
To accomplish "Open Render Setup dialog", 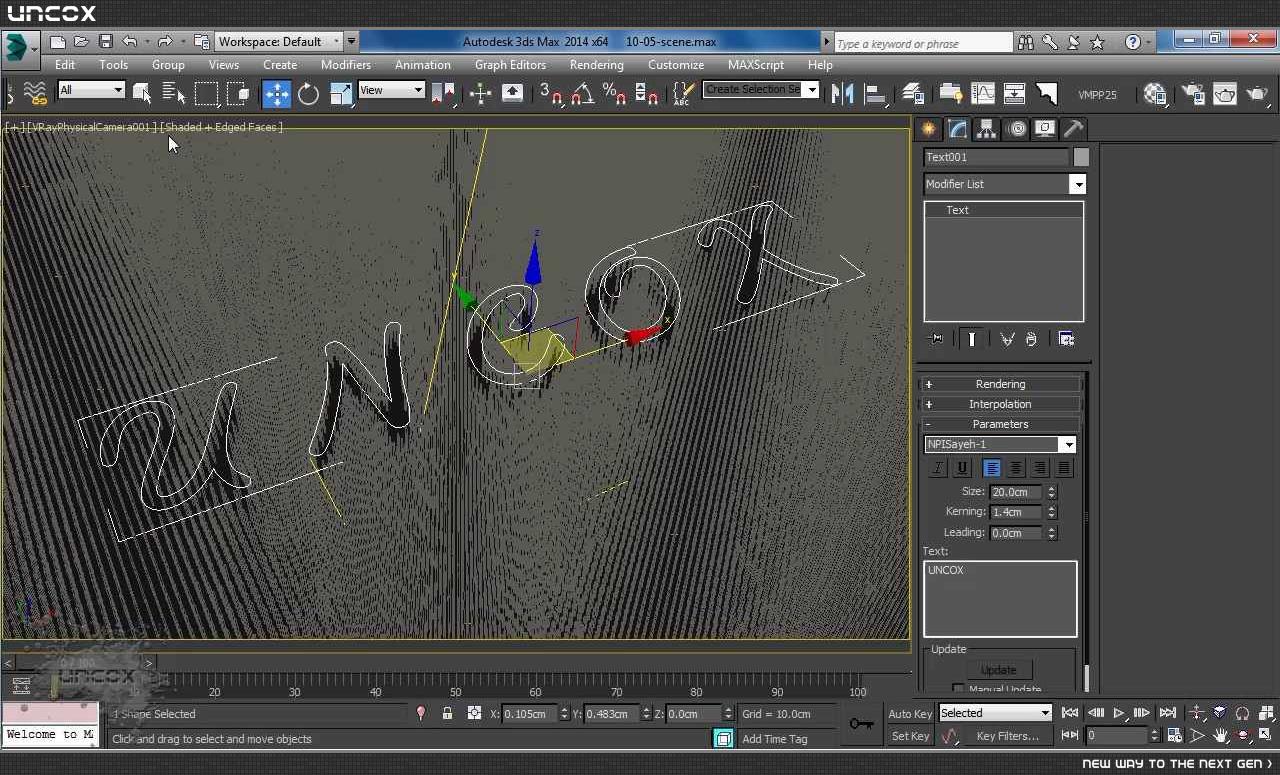I will (x=1193, y=94).
